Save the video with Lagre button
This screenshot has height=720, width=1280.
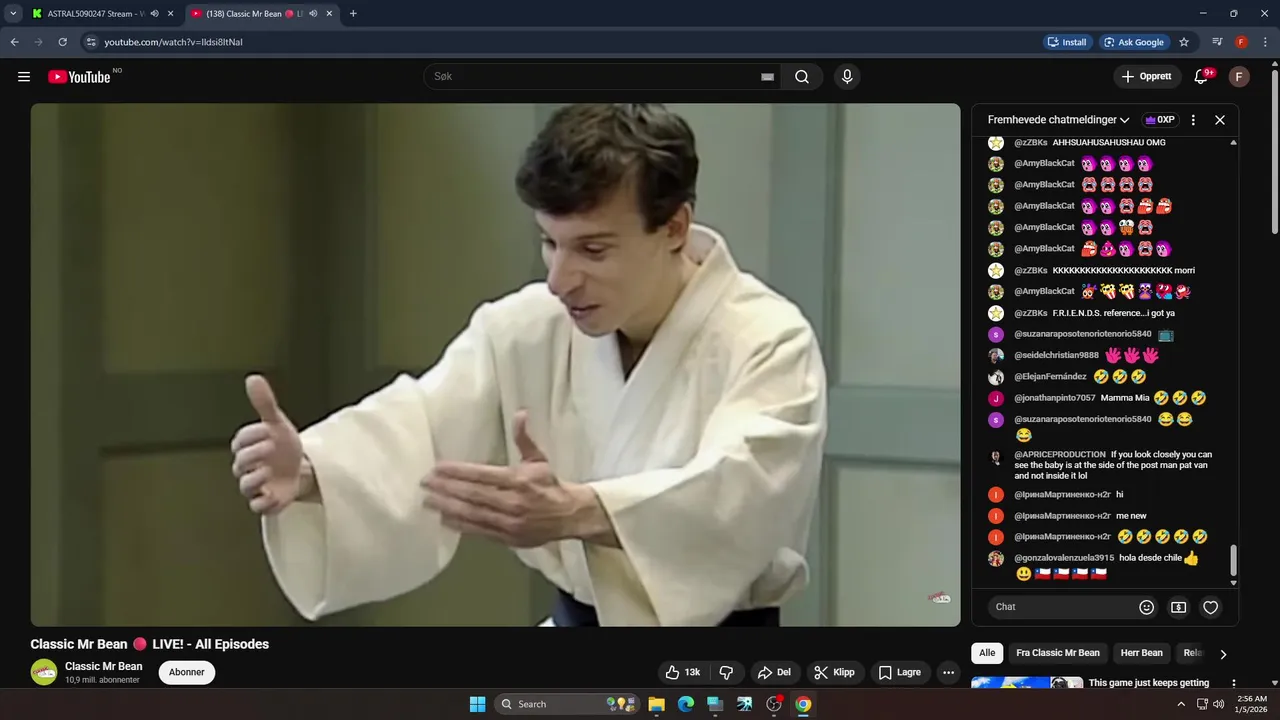(x=899, y=672)
